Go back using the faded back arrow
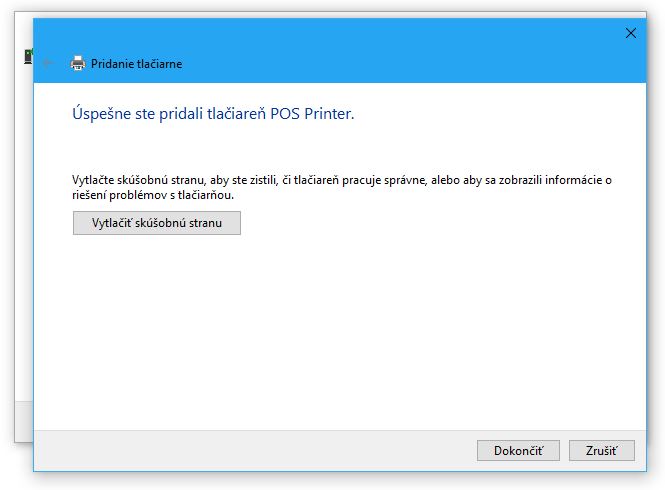The image size is (665, 490). 48,64
